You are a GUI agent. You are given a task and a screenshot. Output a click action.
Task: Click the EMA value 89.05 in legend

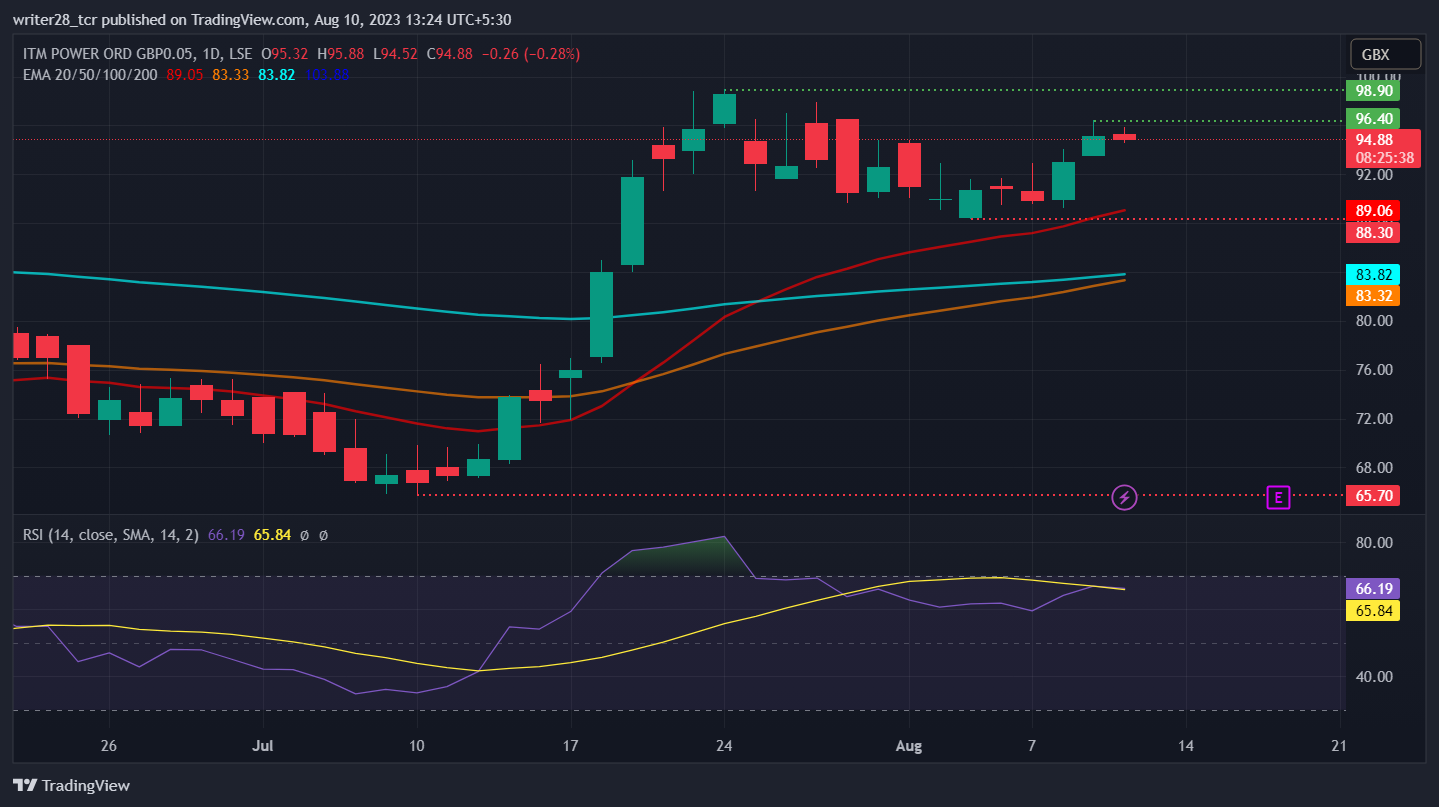click(185, 74)
